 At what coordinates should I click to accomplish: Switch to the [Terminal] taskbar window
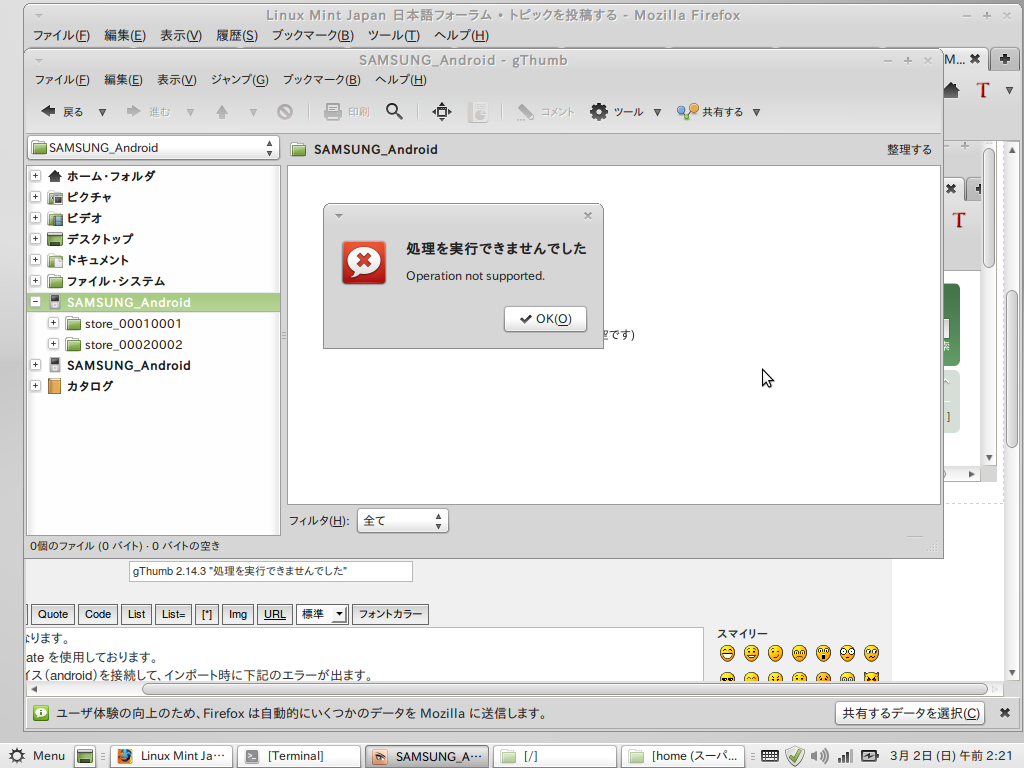tap(299, 756)
